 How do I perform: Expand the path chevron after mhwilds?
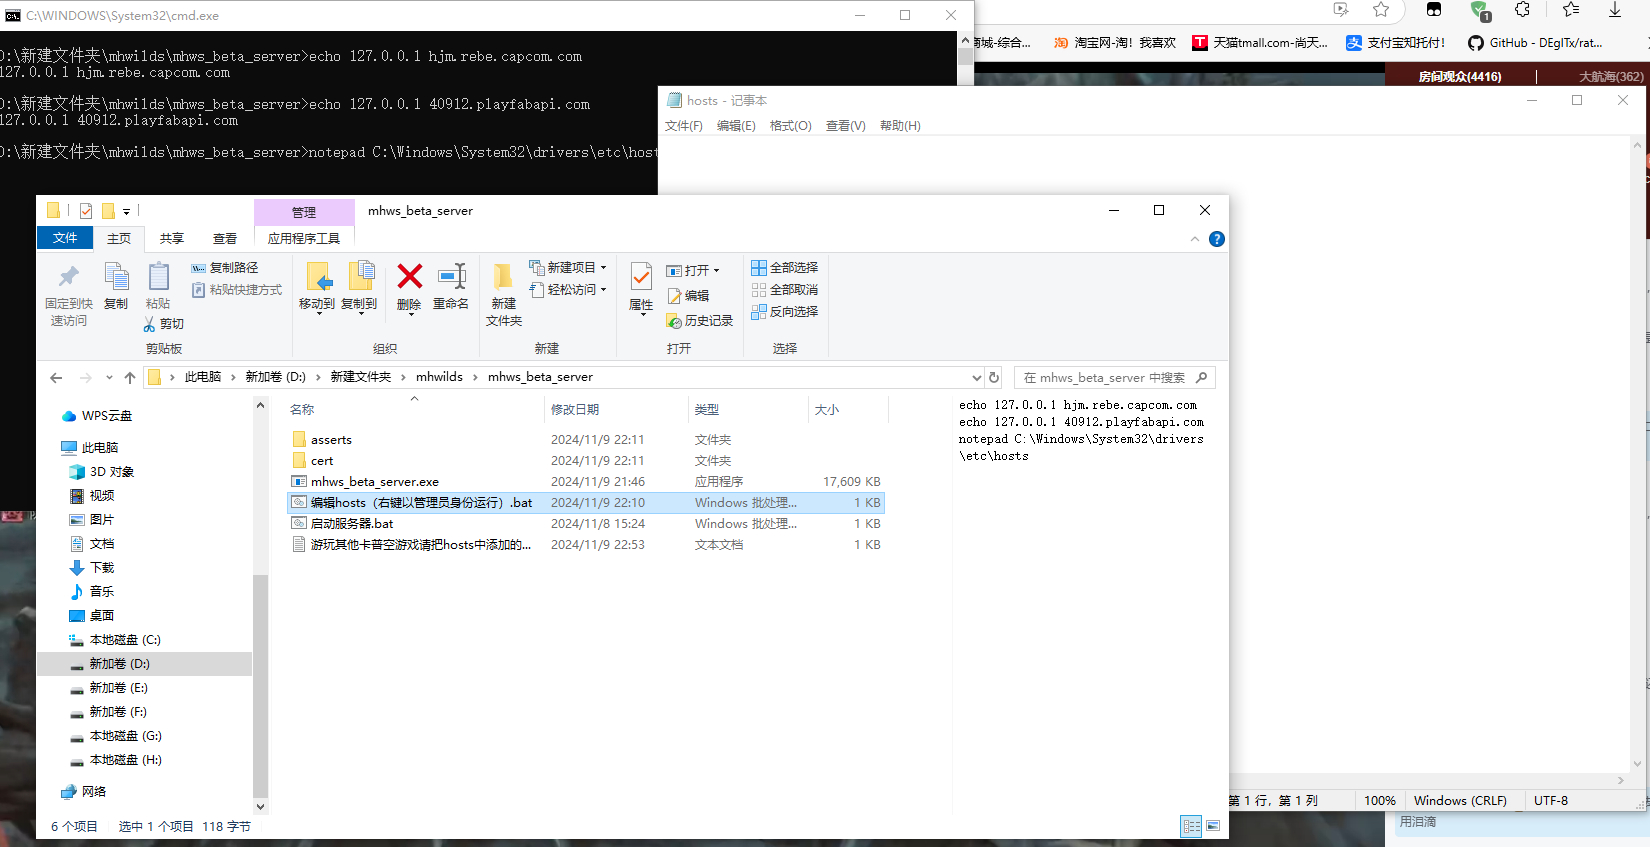coord(476,377)
